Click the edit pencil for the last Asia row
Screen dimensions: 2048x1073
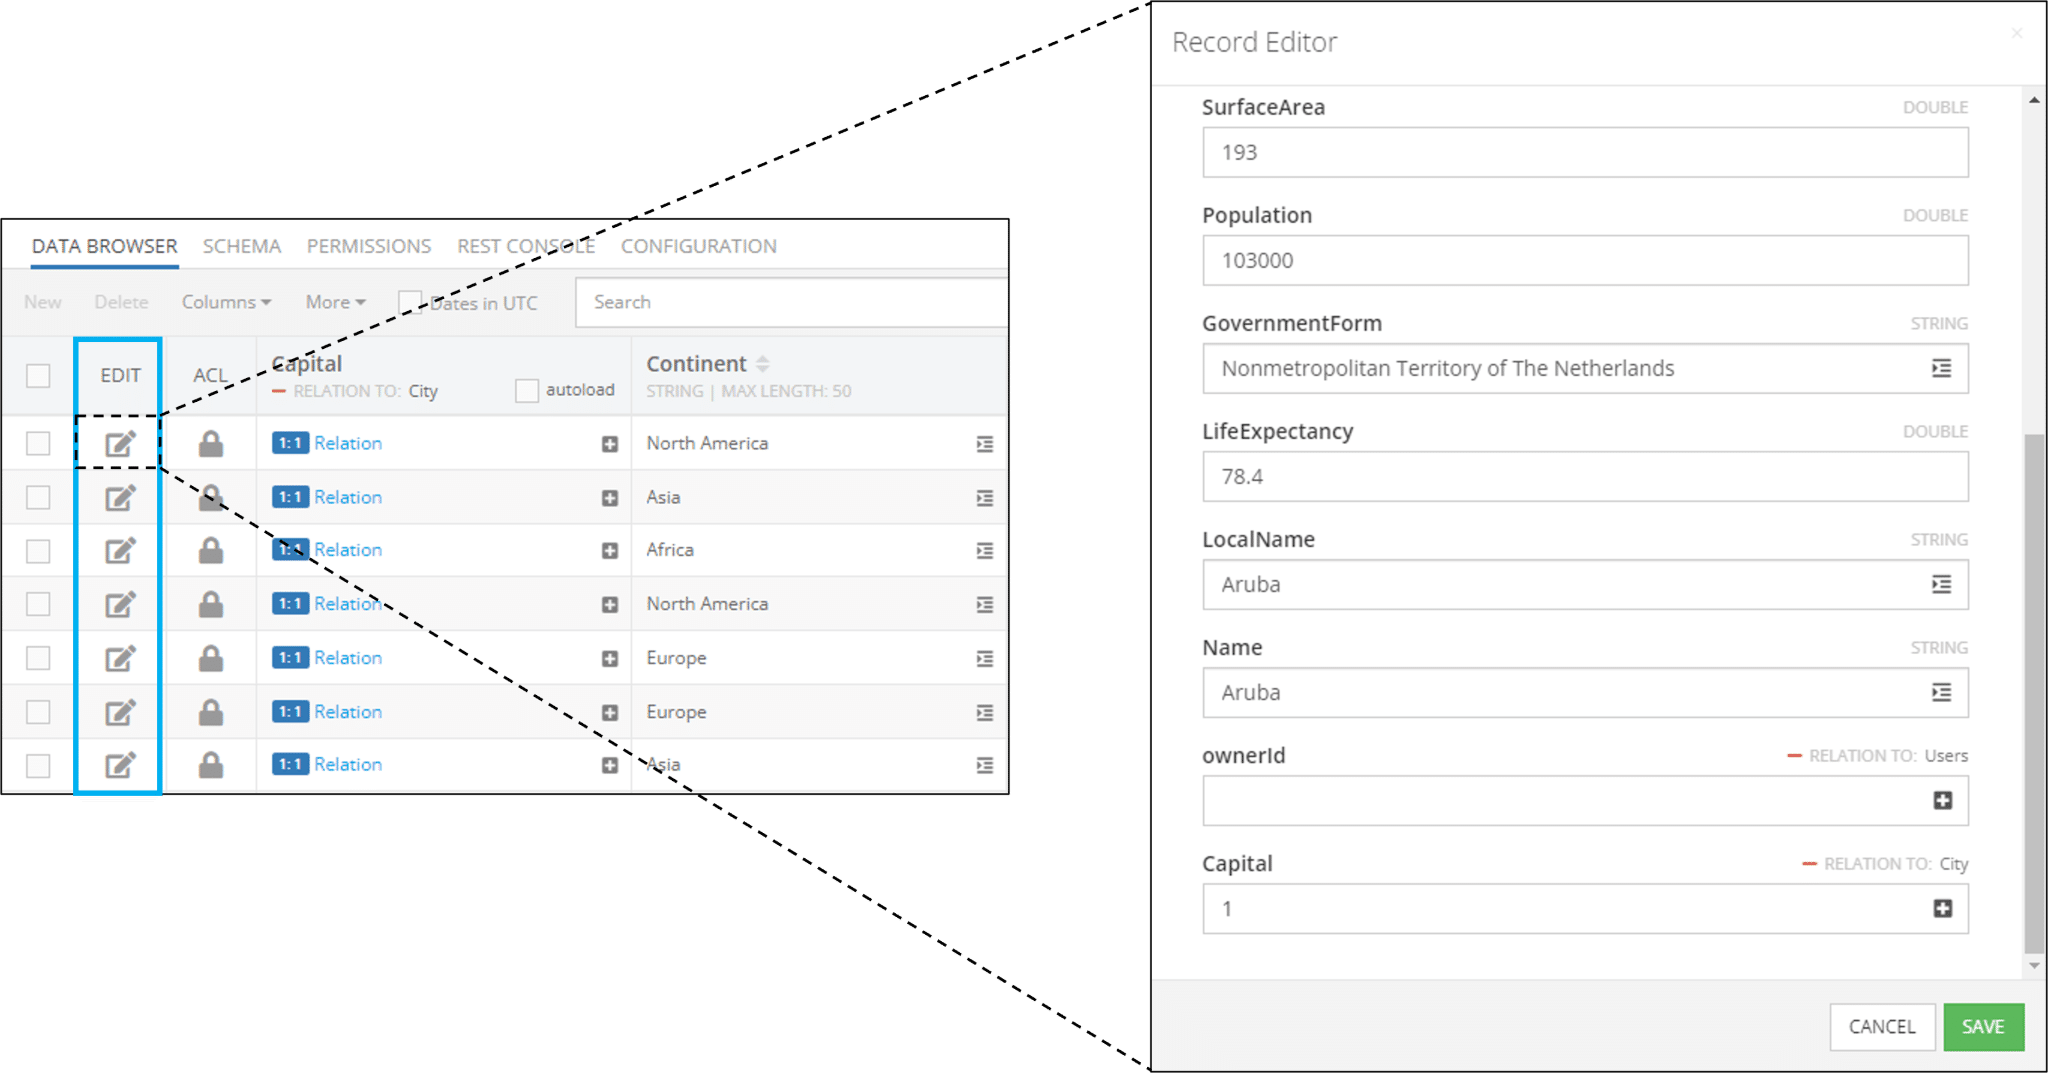(x=120, y=765)
